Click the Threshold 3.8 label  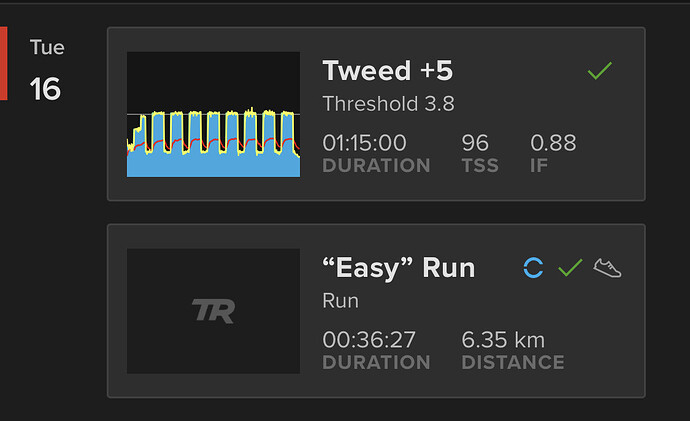pos(388,104)
